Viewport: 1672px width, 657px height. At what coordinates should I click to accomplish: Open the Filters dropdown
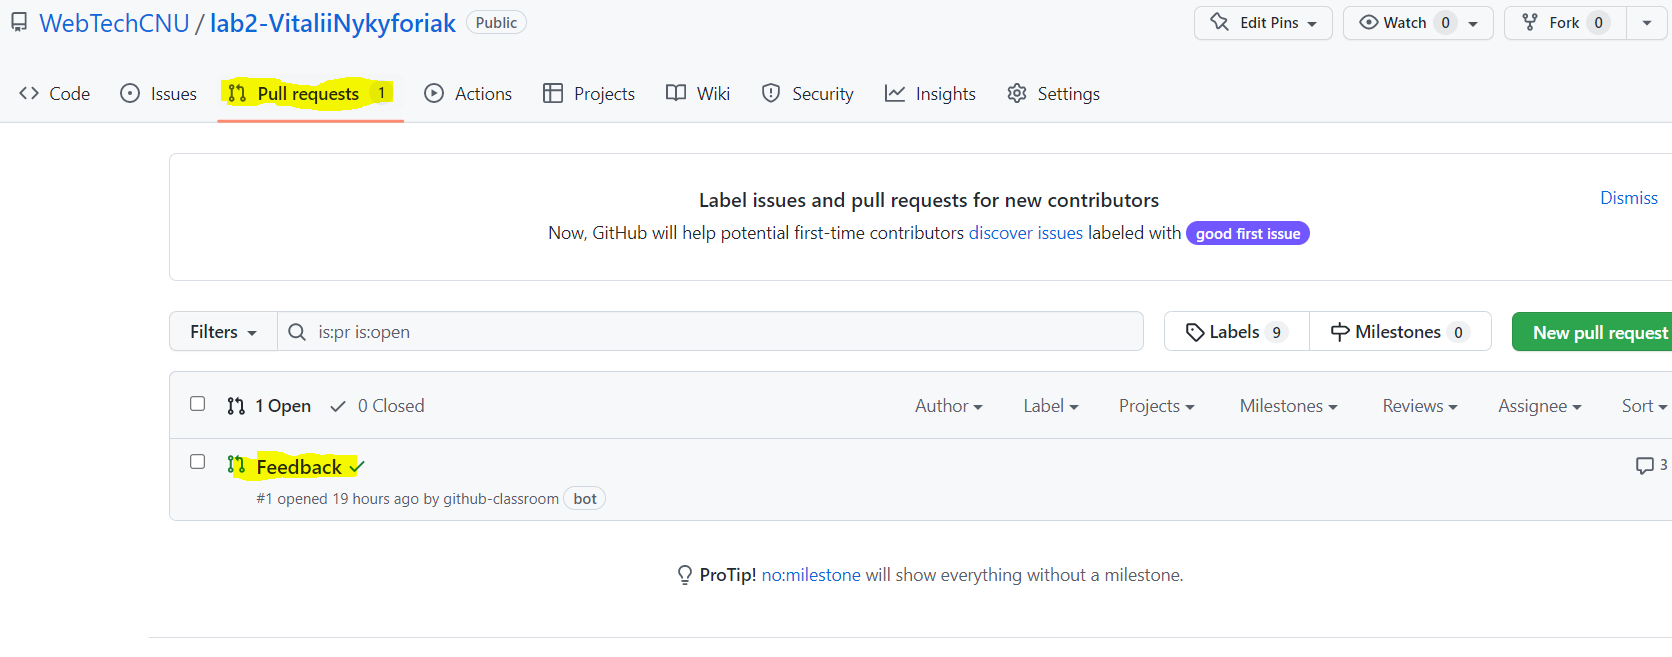(224, 331)
